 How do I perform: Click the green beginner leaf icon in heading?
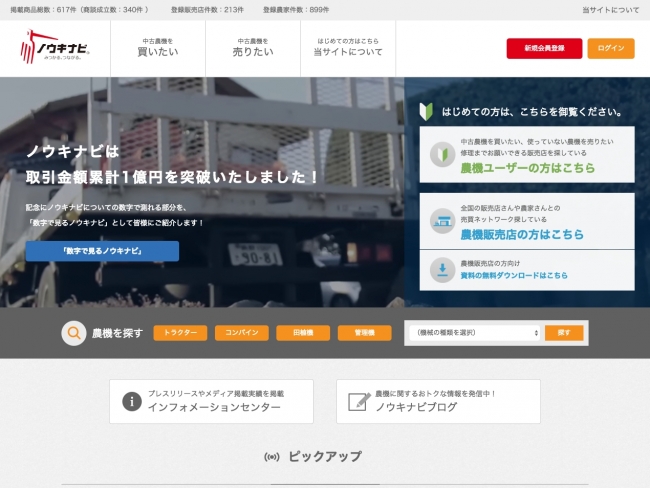(426, 112)
